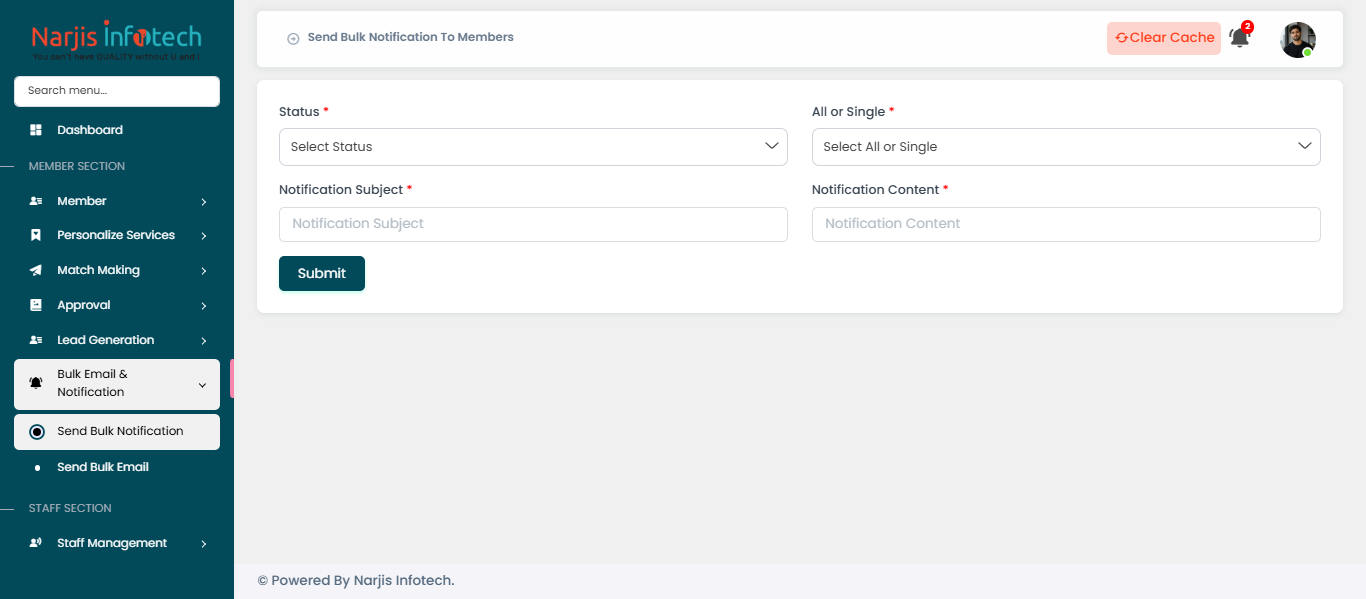Click the Send Bulk Notification To Members title

(x=411, y=37)
